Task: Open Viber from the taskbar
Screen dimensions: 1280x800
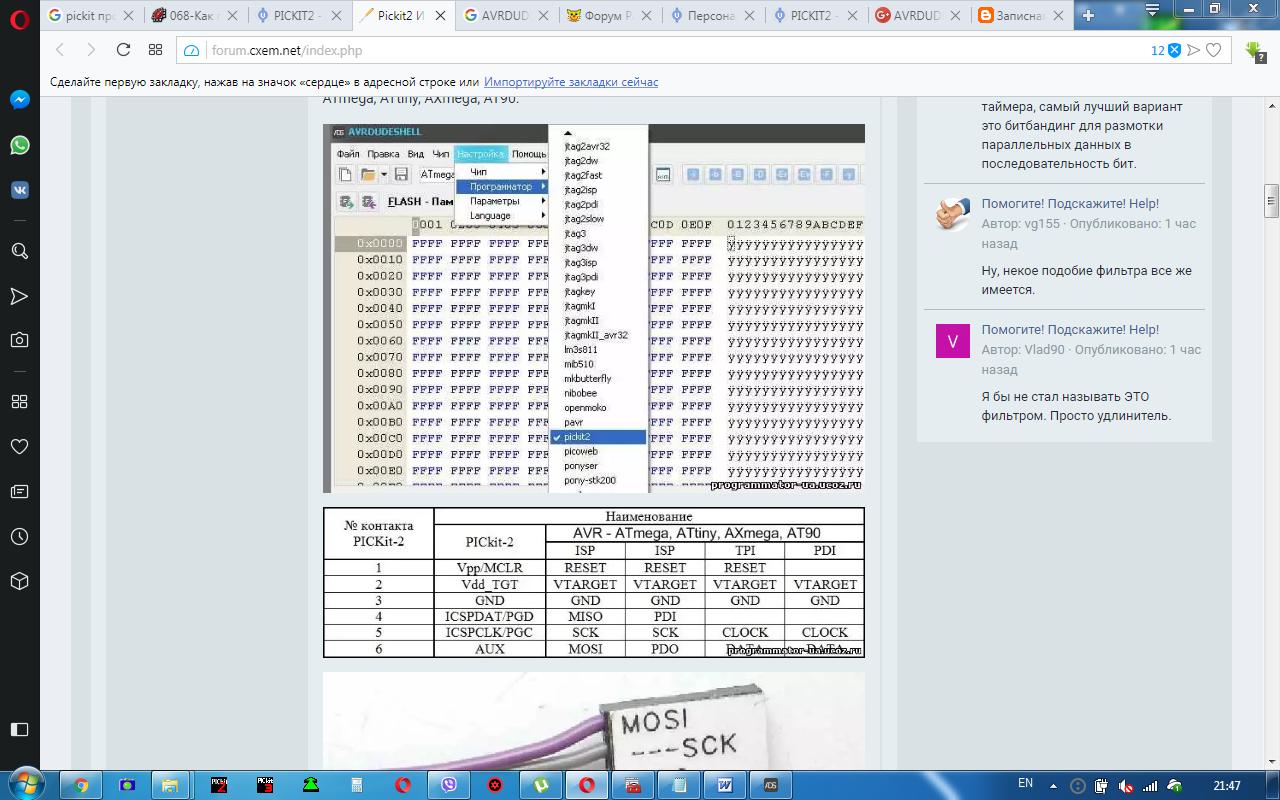Action: (449, 785)
